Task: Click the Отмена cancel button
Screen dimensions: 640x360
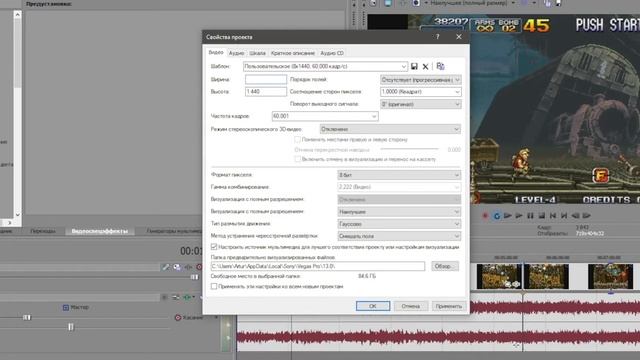Action: 411,306
